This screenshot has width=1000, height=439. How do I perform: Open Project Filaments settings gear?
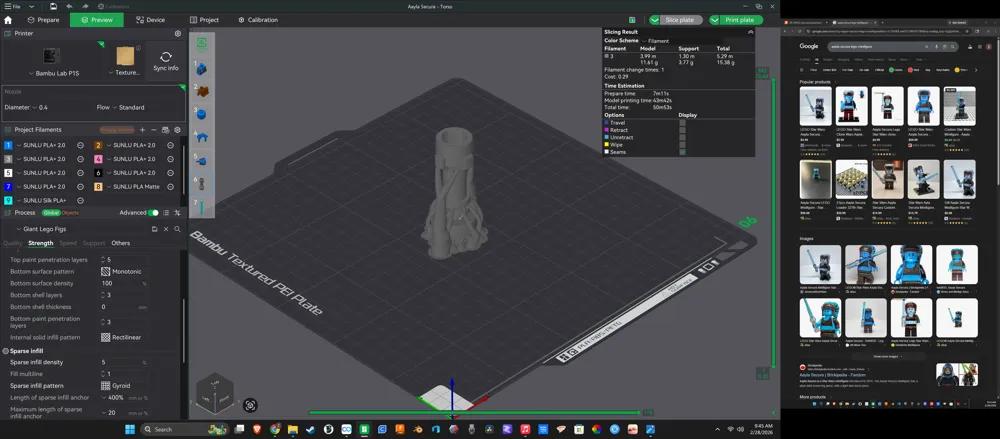177,130
